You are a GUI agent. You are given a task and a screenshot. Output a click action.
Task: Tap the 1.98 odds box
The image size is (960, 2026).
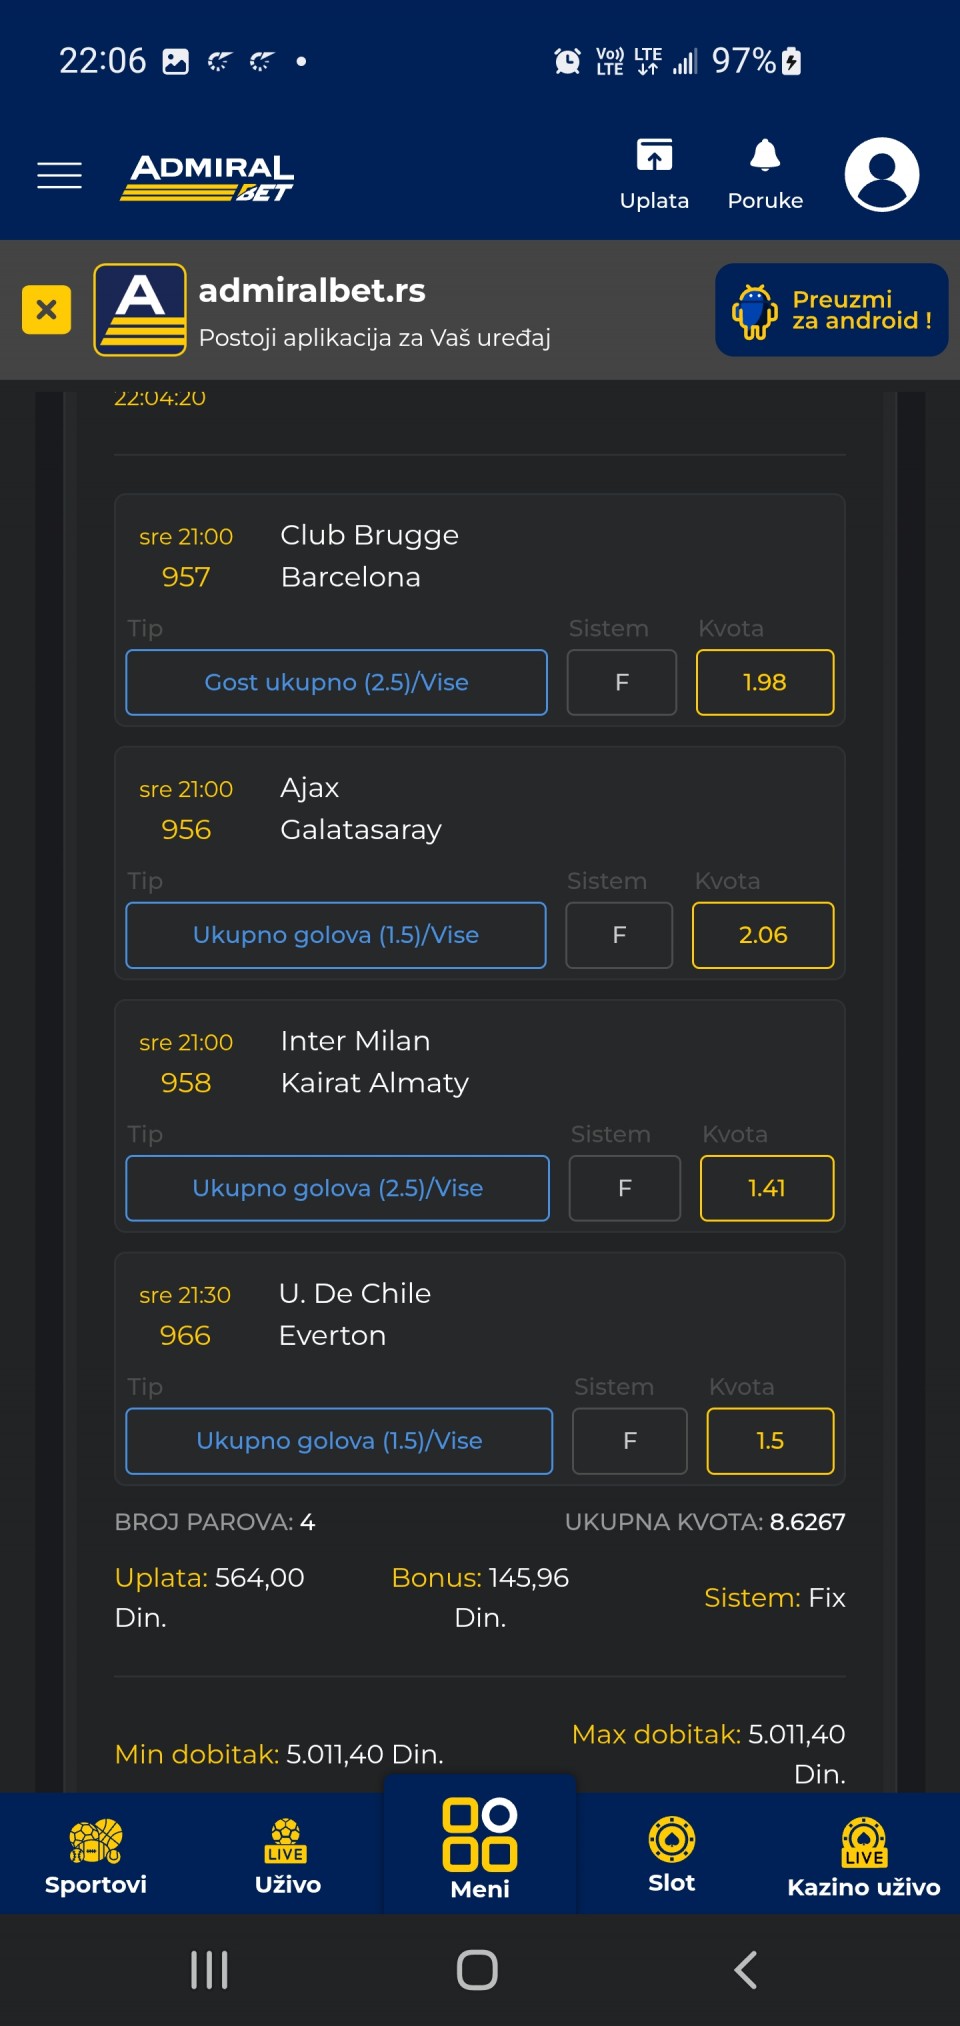(765, 683)
